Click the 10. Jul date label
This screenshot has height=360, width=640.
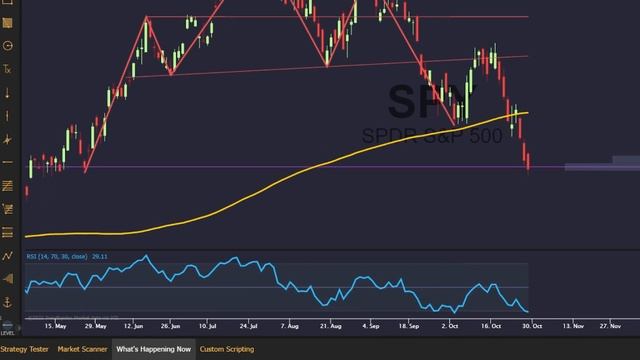(207, 326)
